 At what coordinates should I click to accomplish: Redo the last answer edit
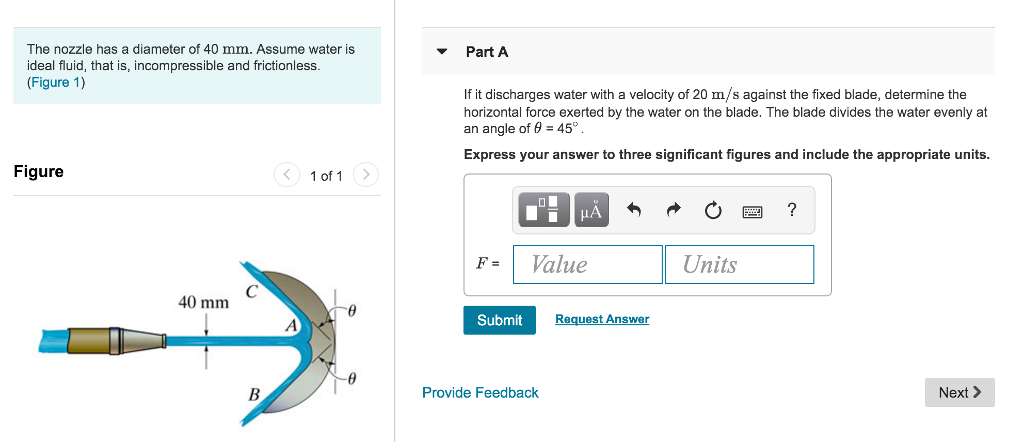coord(673,210)
